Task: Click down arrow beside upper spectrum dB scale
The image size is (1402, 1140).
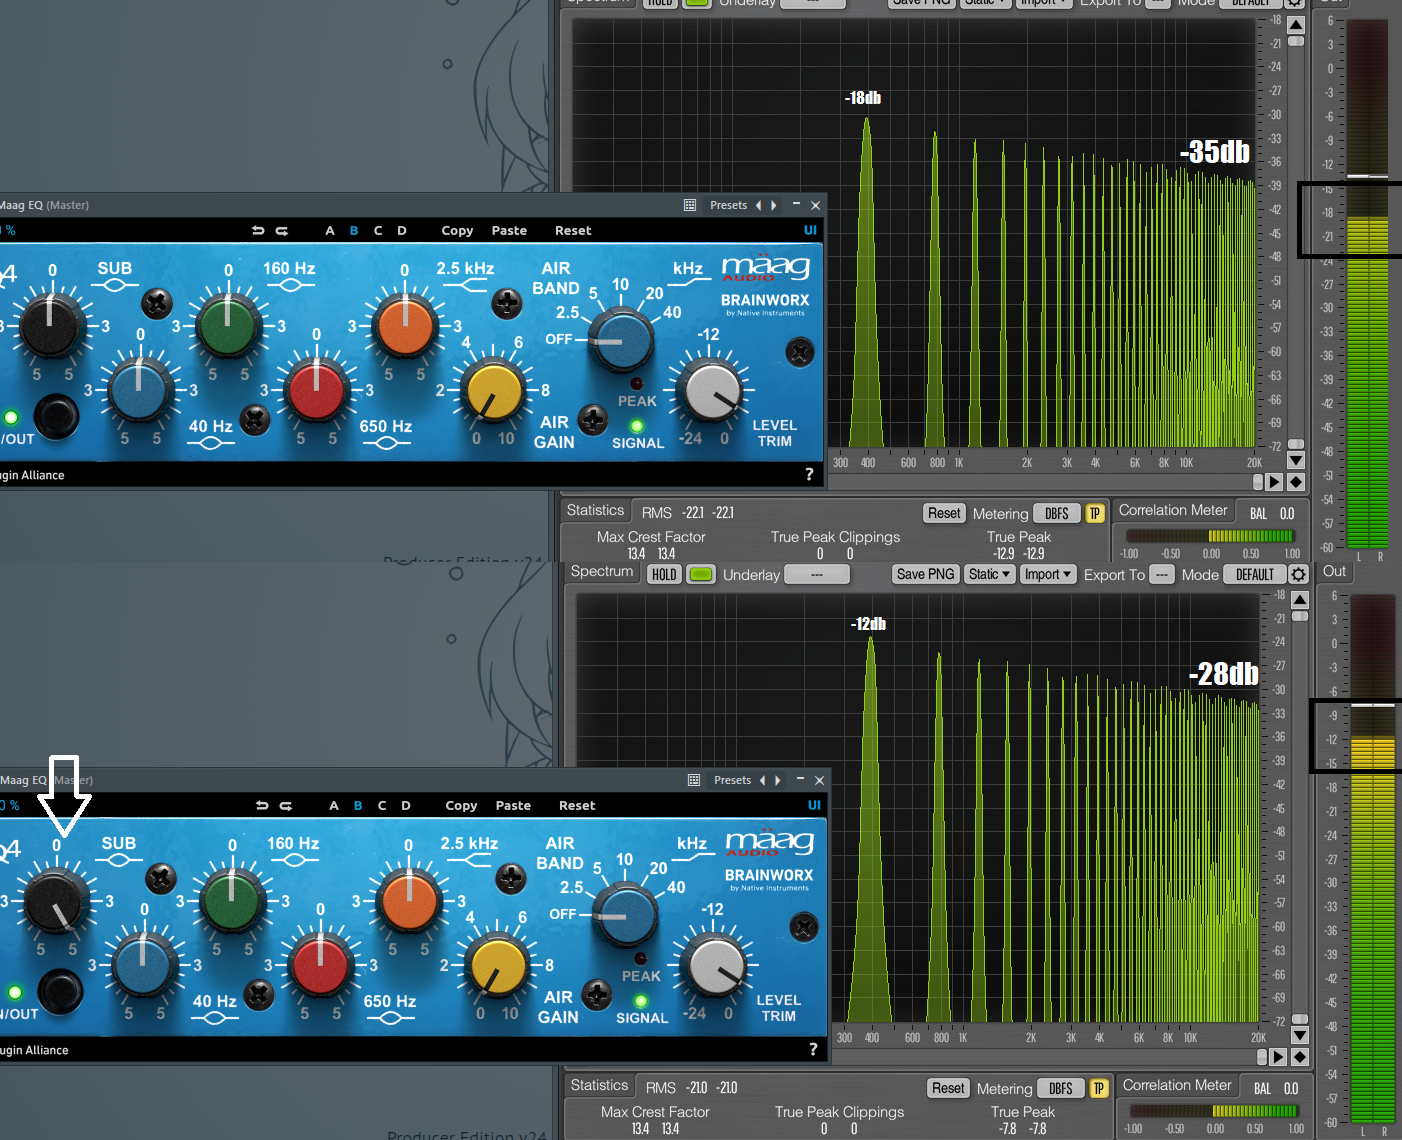Action: [1296, 461]
